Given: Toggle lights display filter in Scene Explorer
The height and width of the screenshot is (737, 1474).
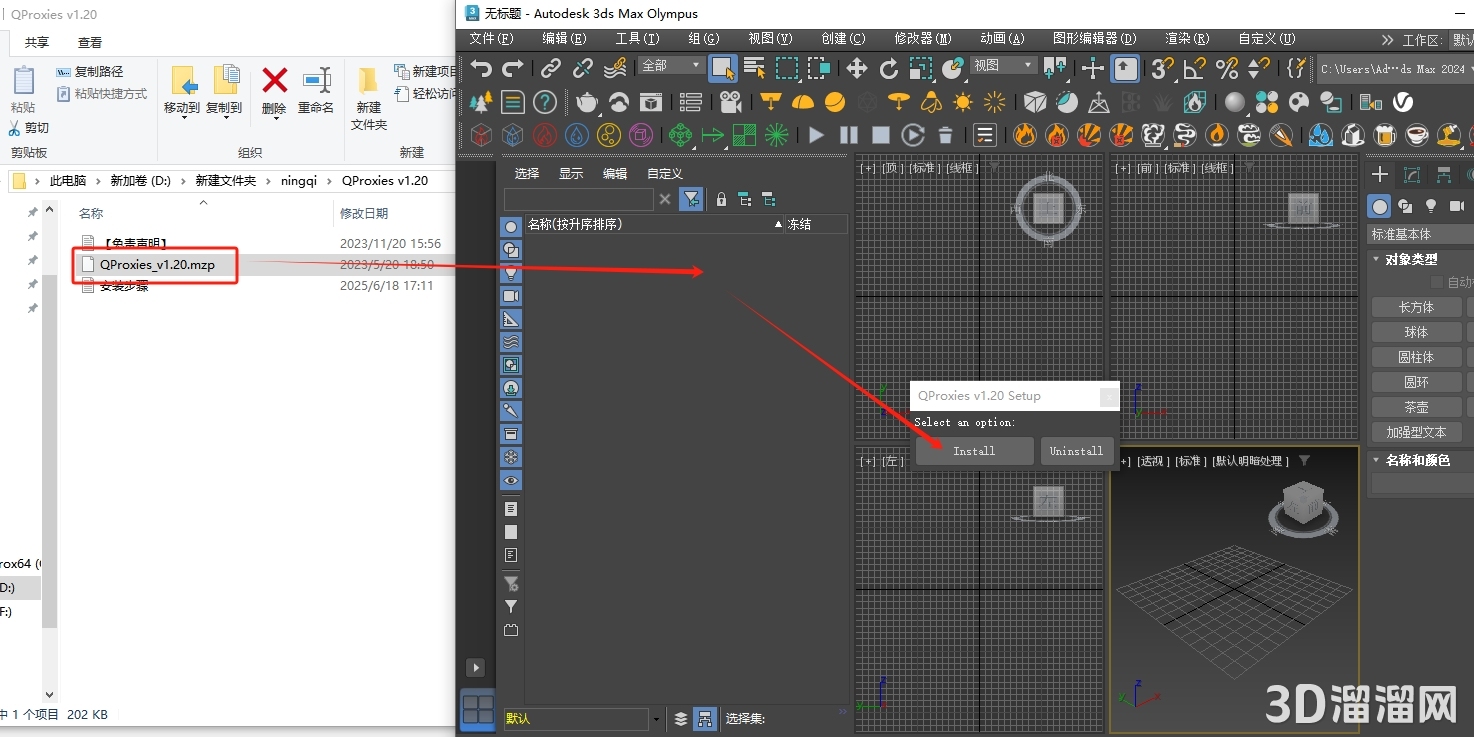Looking at the screenshot, I should pyautogui.click(x=511, y=273).
